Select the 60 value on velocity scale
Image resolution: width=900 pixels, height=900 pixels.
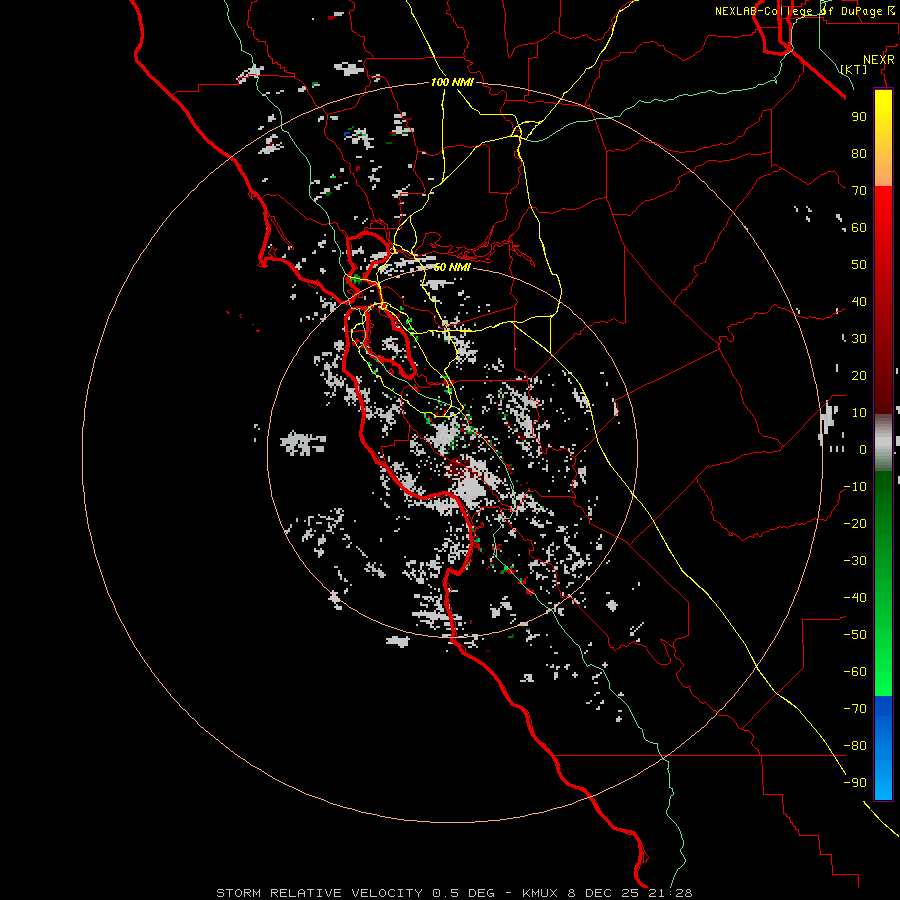pos(859,227)
